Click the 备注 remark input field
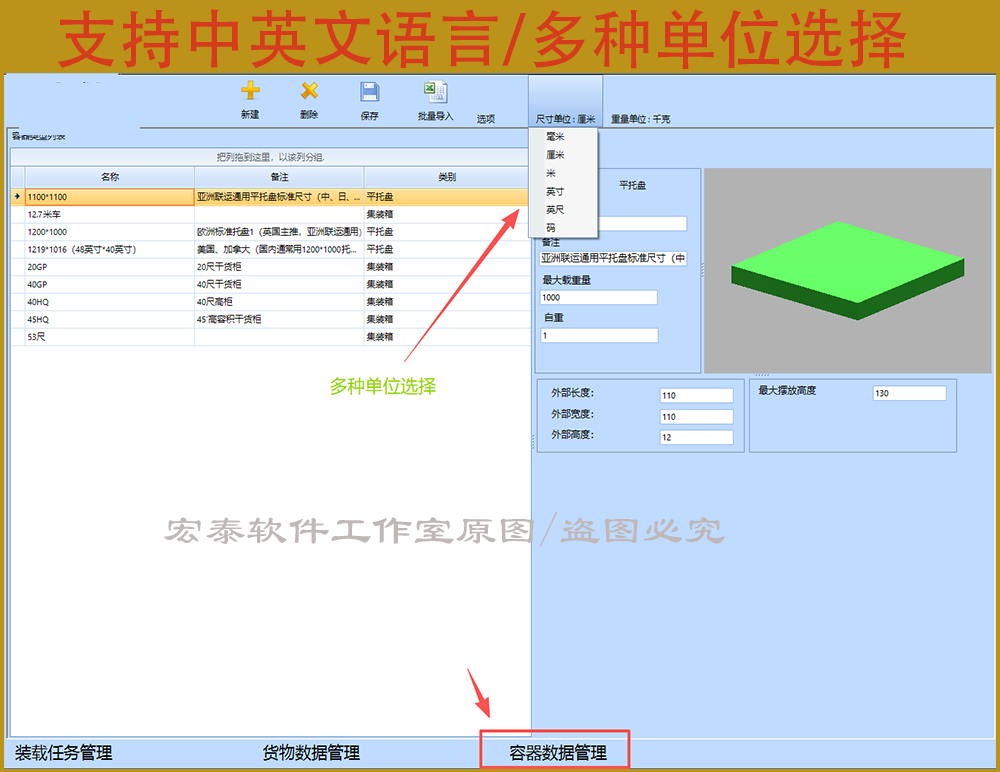This screenshot has height=772, width=1000. pos(614,258)
